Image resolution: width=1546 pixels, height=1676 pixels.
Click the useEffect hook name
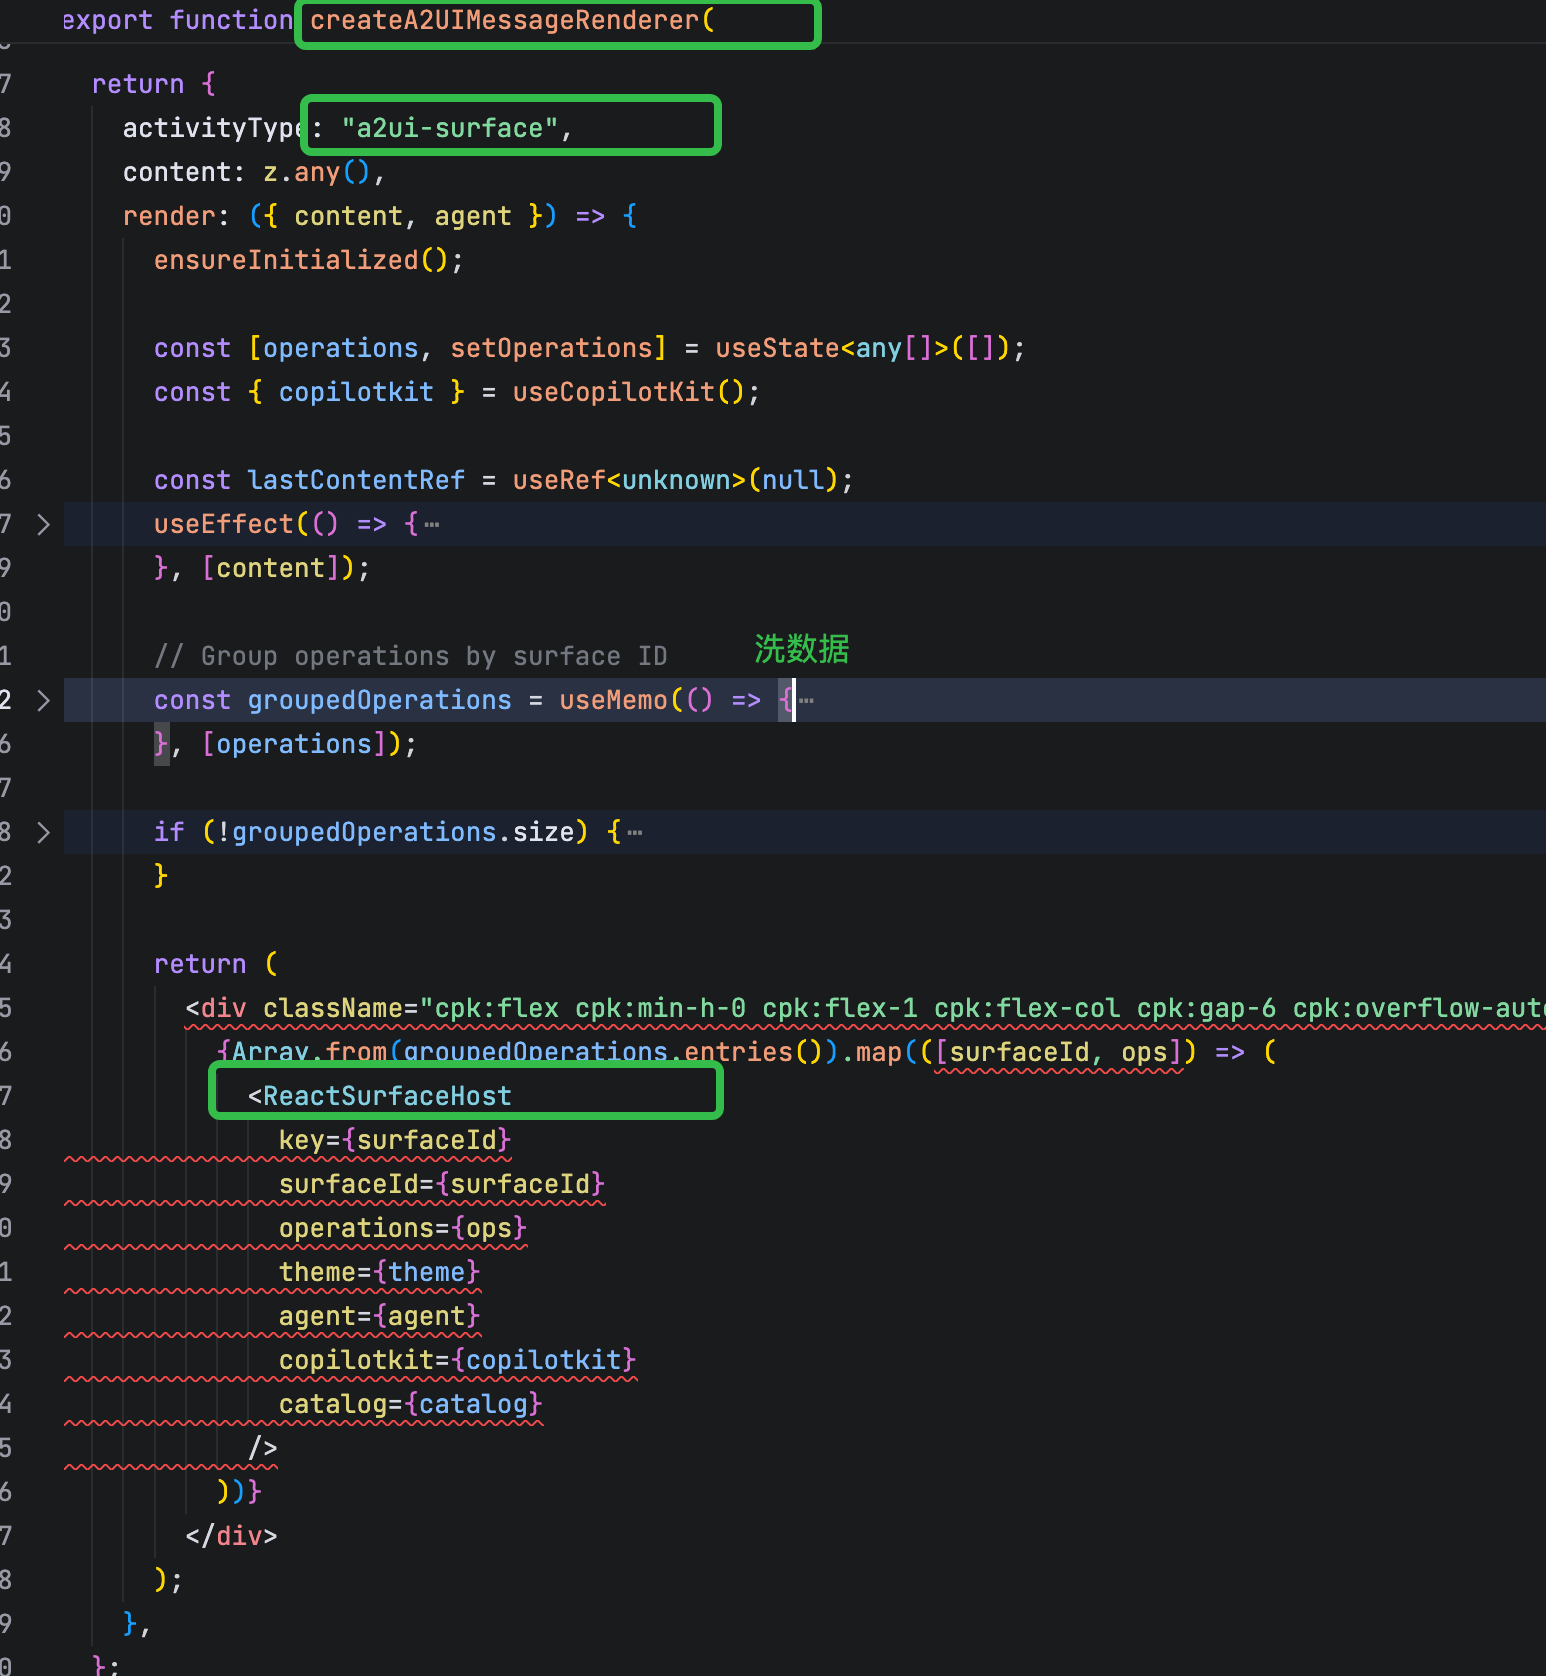(x=224, y=524)
